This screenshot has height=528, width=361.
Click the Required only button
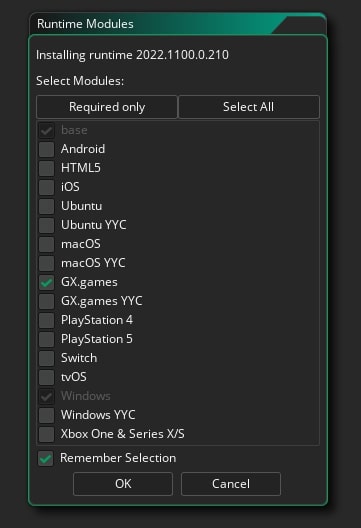pyautogui.click(x=107, y=107)
